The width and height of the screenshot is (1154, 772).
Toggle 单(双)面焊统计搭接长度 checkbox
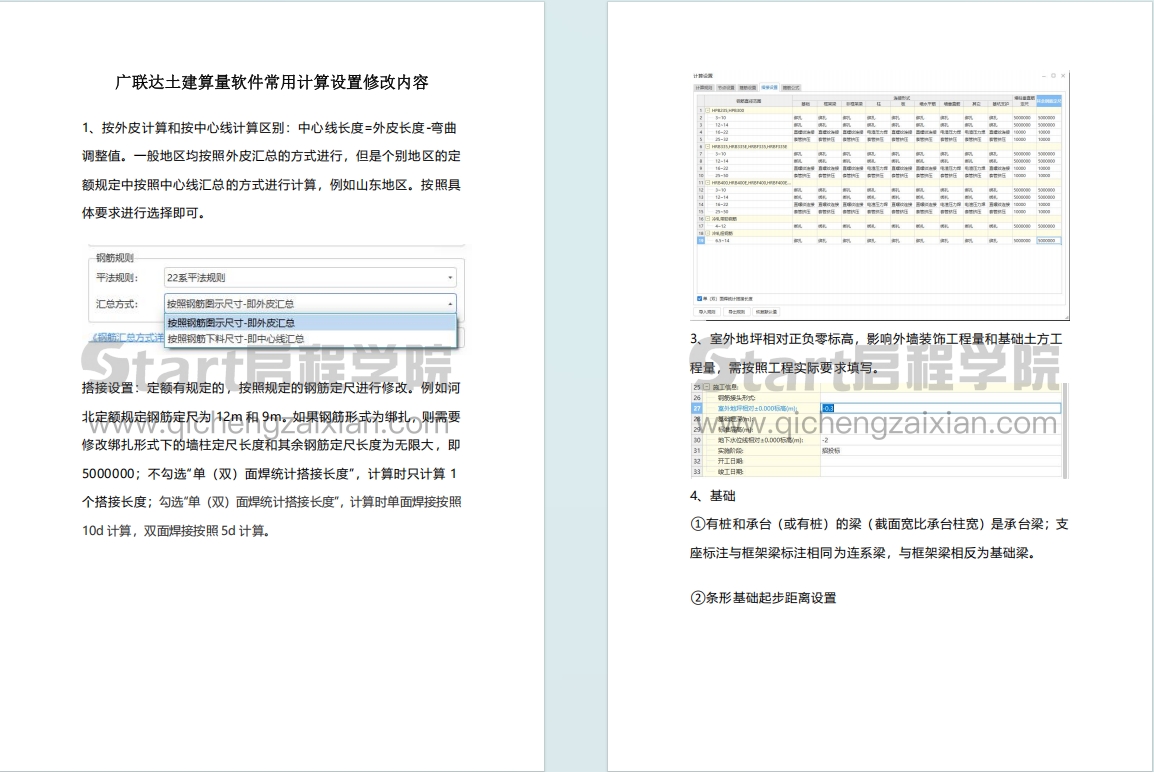pos(699,298)
